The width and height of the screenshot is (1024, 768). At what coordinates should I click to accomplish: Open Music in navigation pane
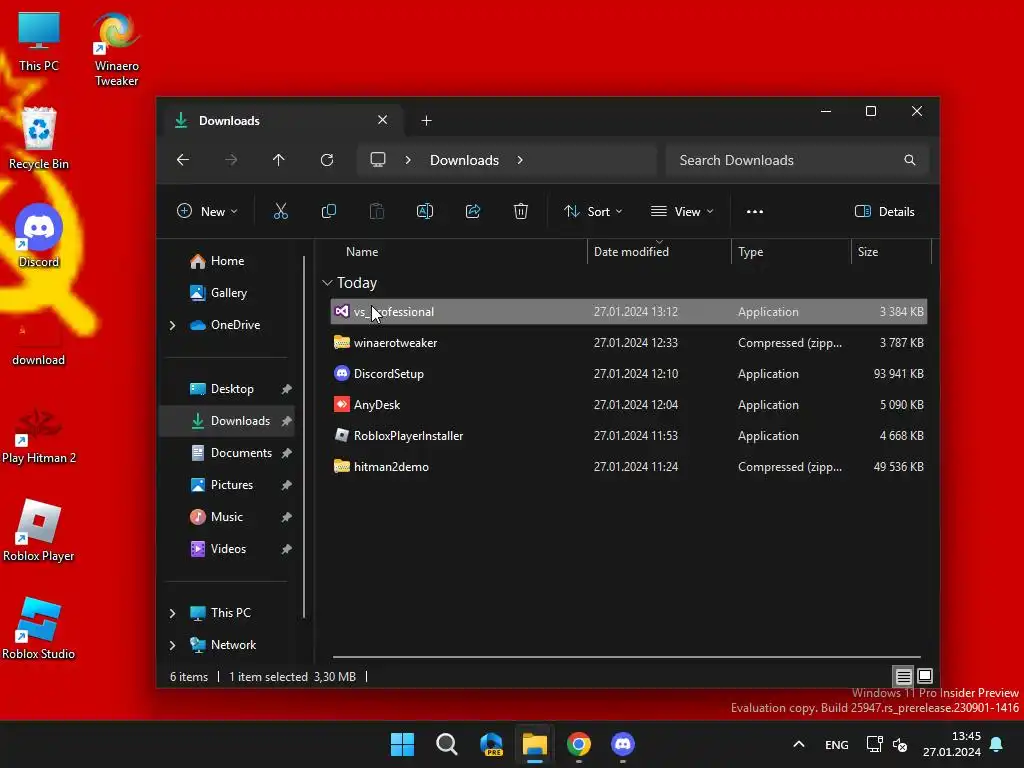227,517
